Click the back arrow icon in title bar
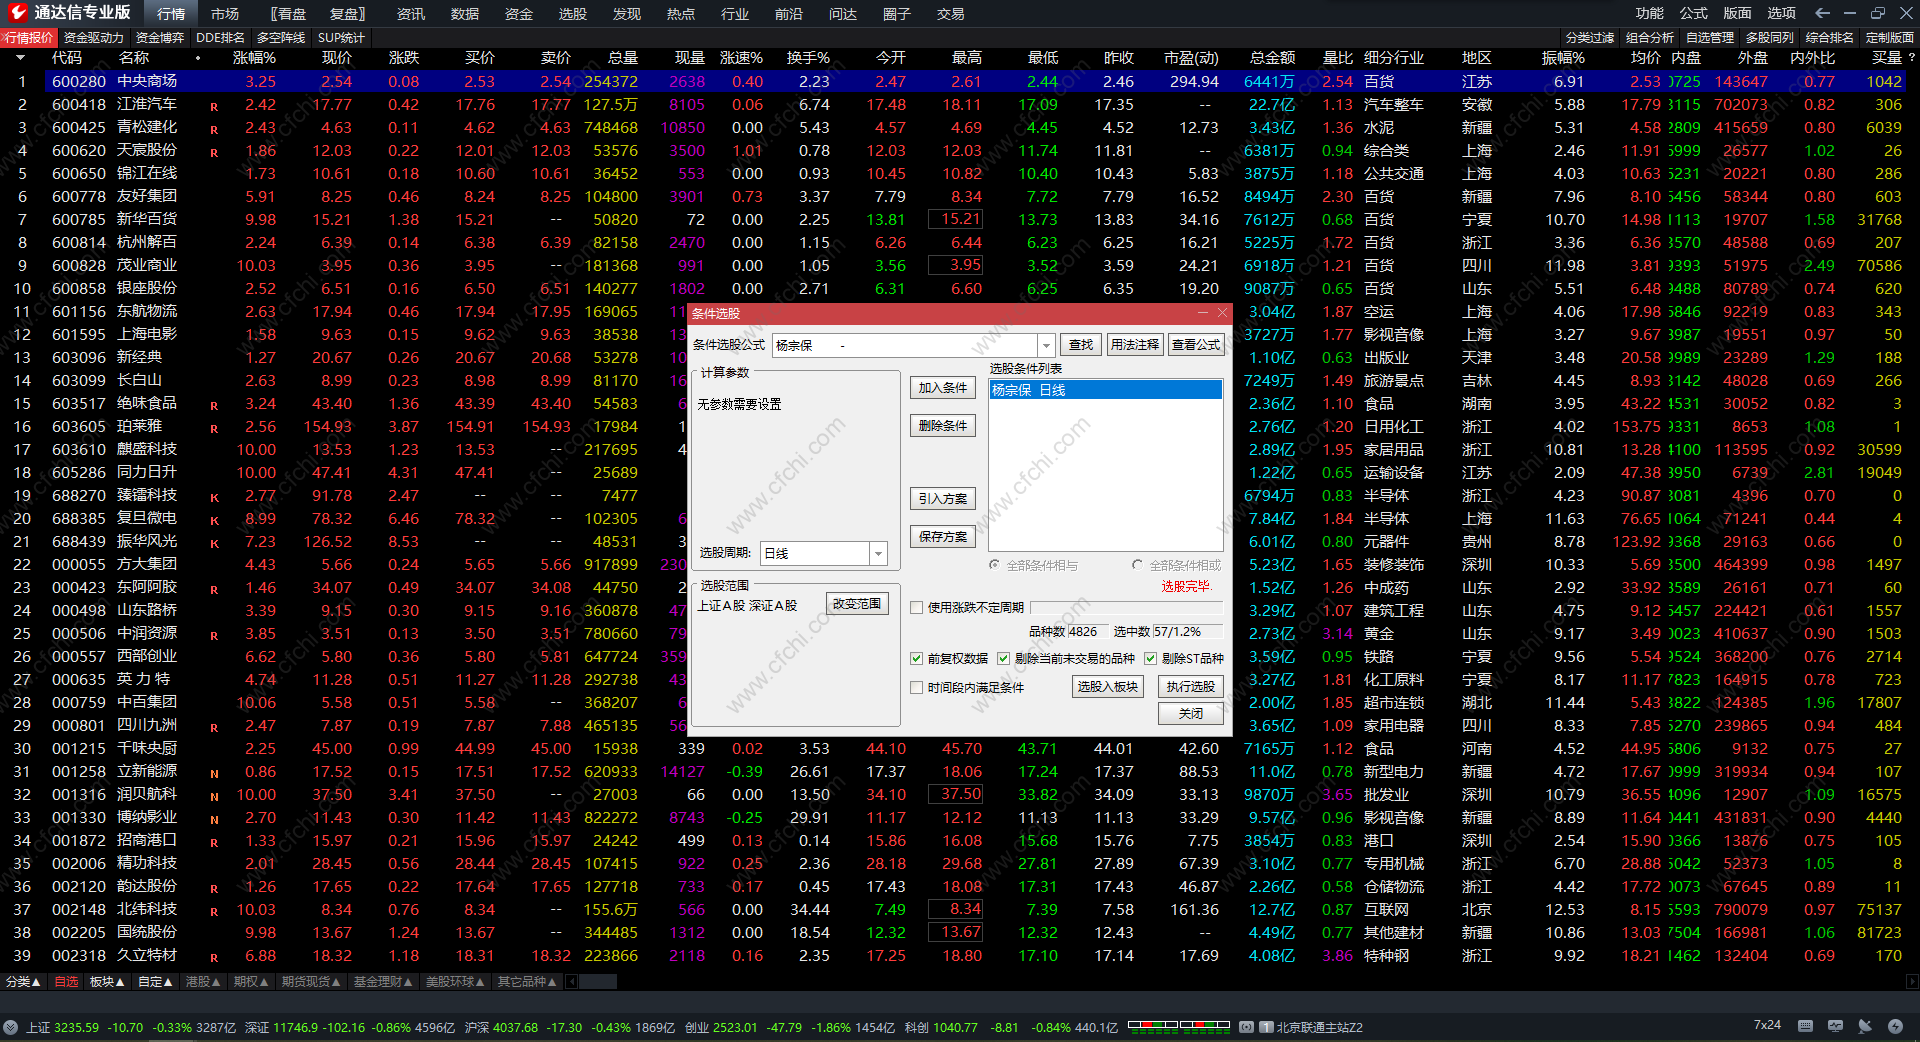The width and height of the screenshot is (1920, 1042). pos(1822,13)
